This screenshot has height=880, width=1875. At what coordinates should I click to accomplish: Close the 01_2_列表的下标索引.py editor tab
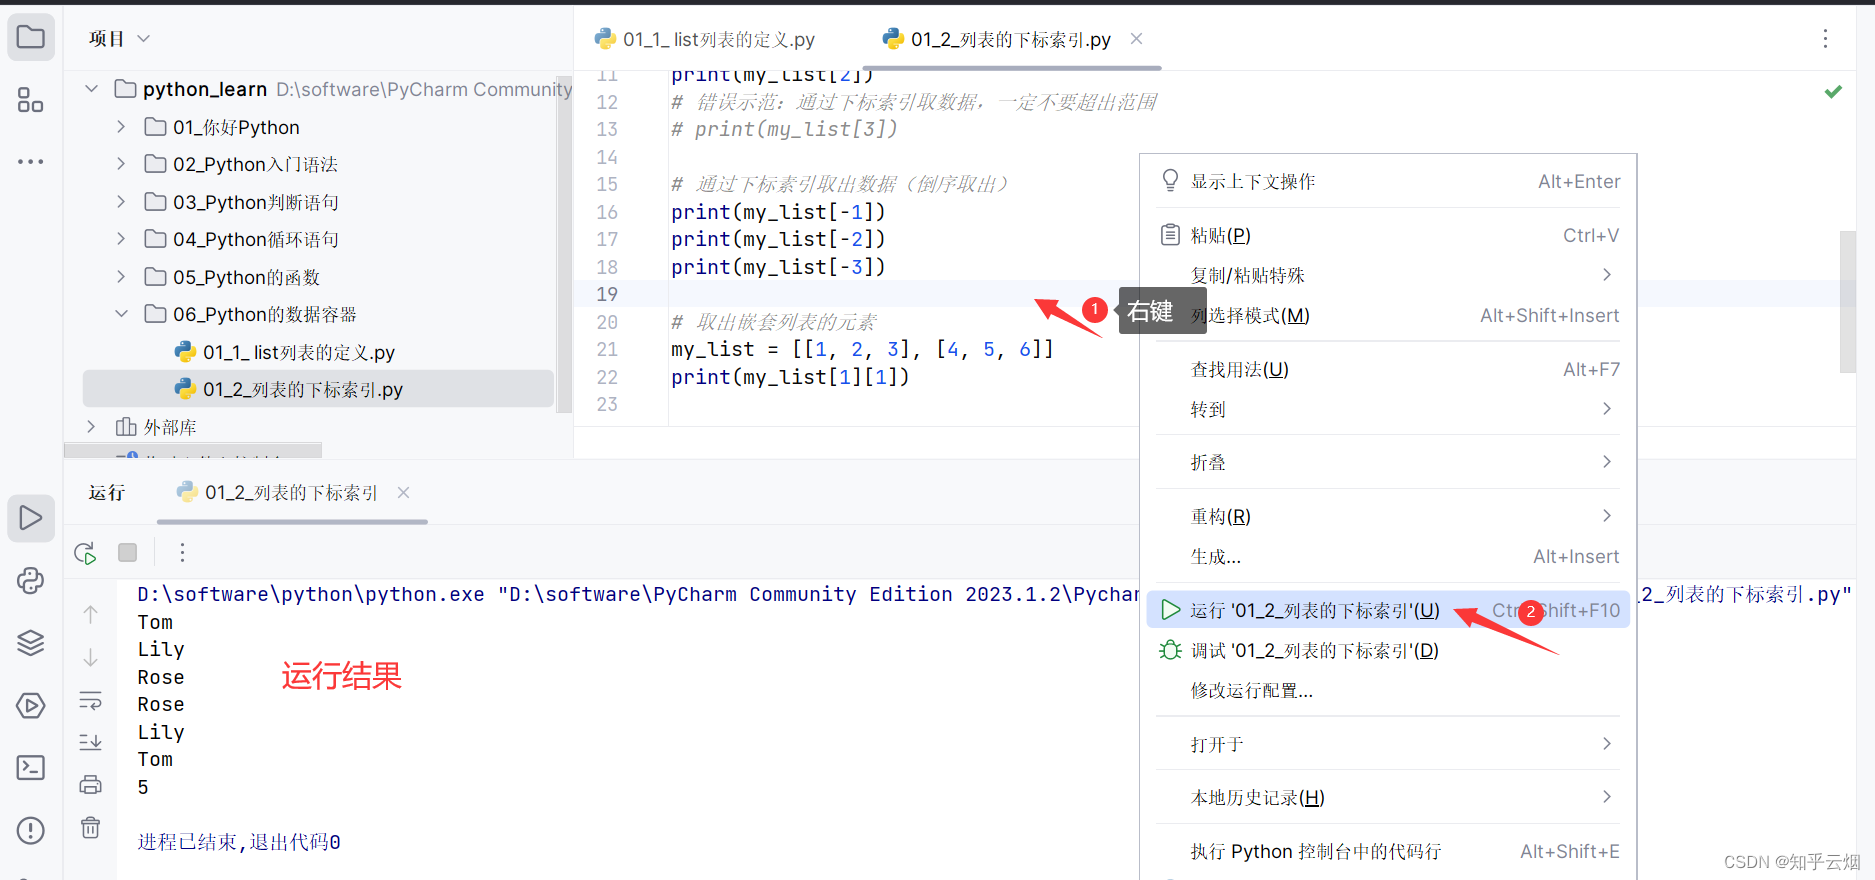click(x=1136, y=39)
